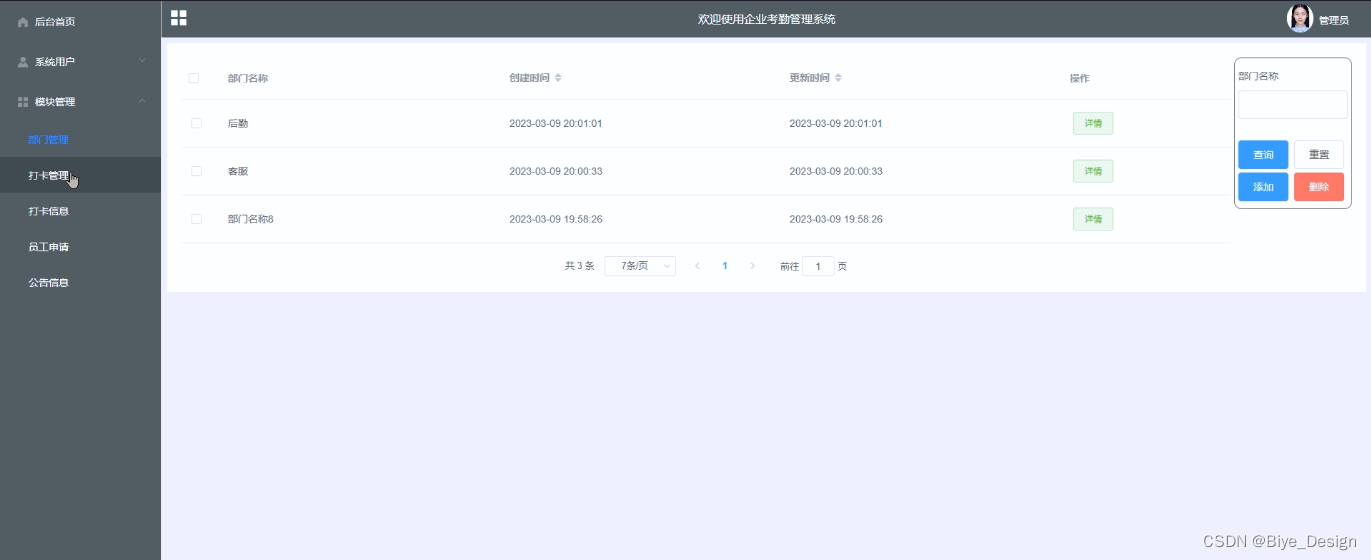Click the 客服 department name cell

pos(238,171)
